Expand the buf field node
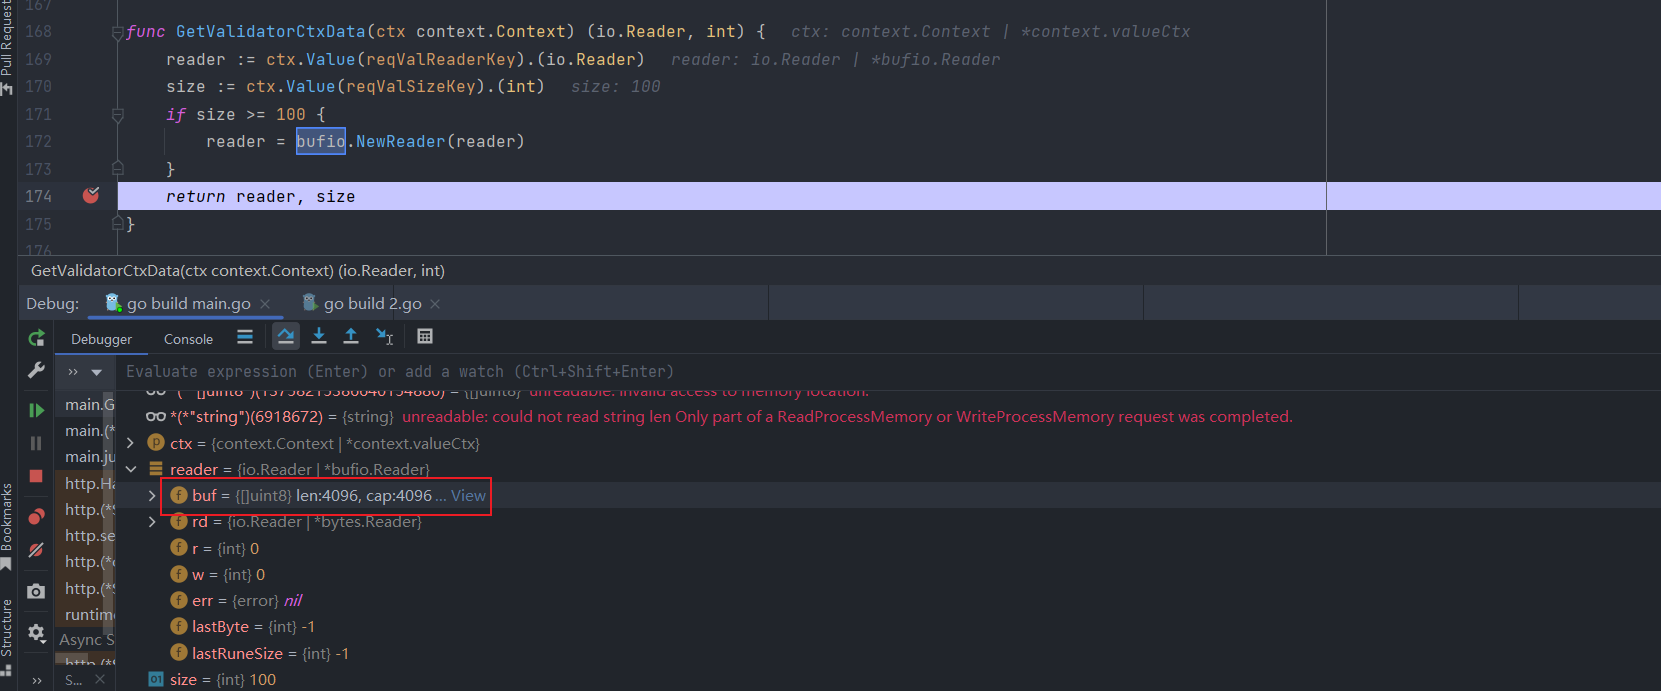The image size is (1661, 691). click(x=152, y=495)
